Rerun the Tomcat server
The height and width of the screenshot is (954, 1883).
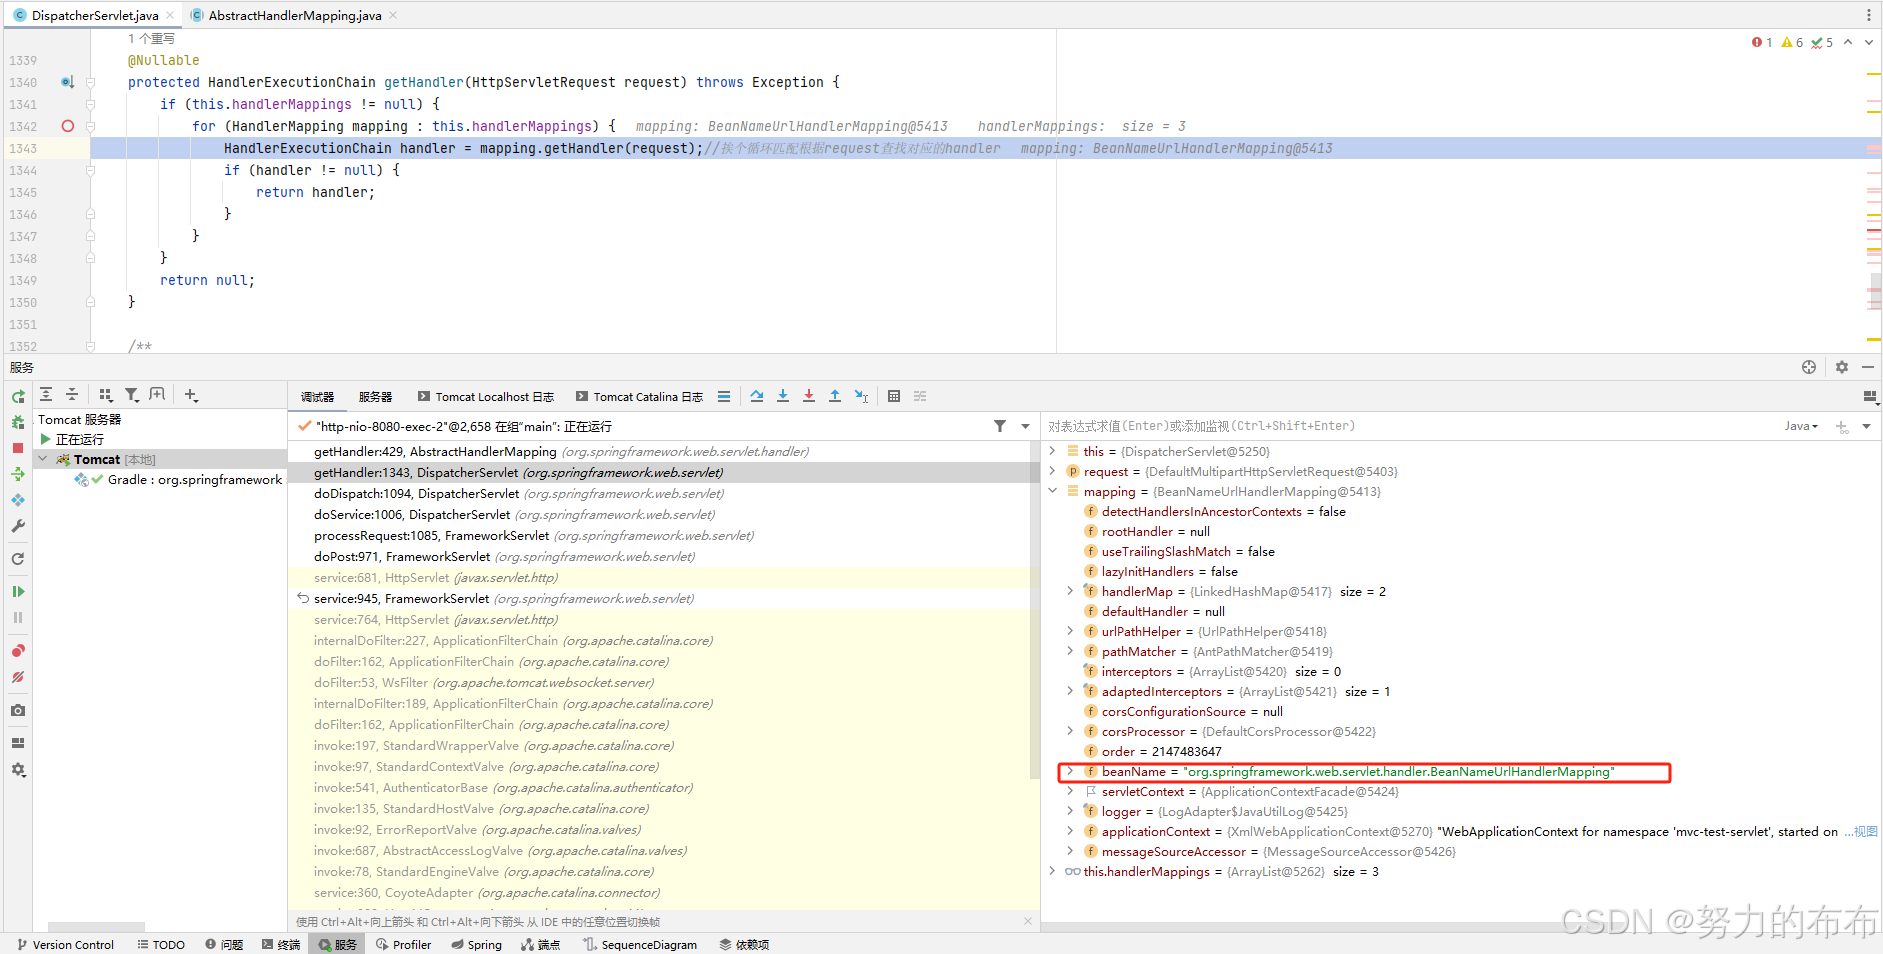(x=18, y=397)
